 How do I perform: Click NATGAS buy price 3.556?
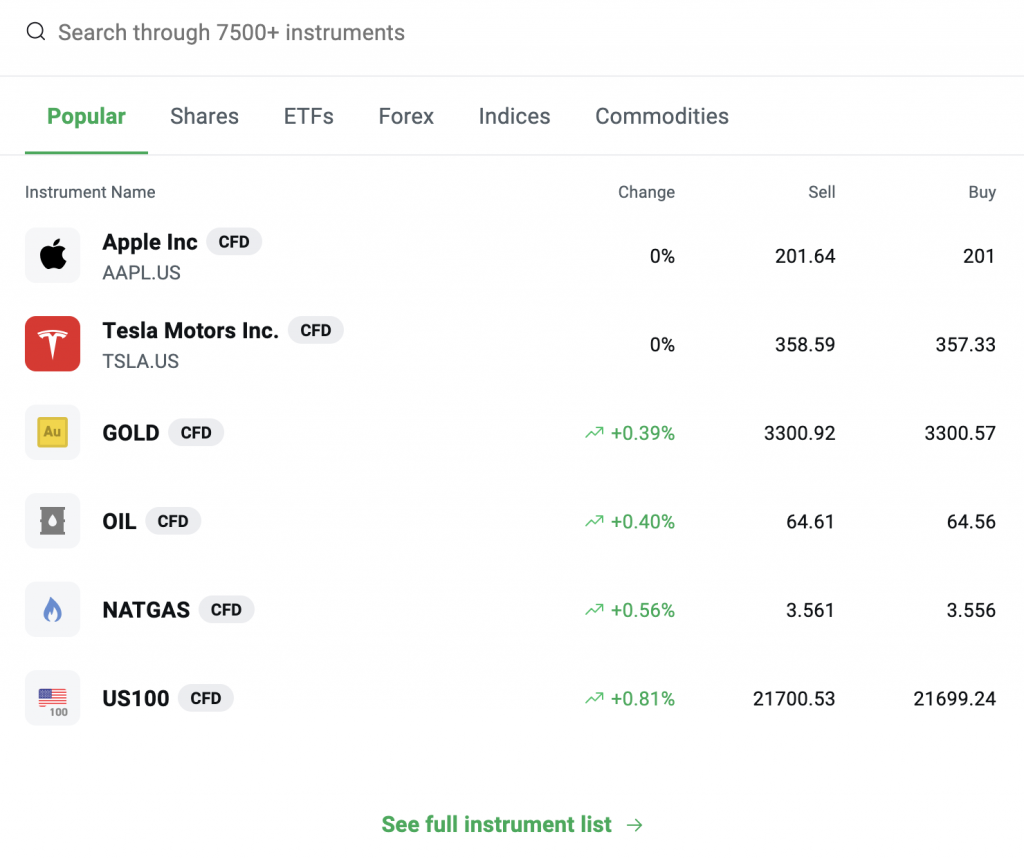971,610
